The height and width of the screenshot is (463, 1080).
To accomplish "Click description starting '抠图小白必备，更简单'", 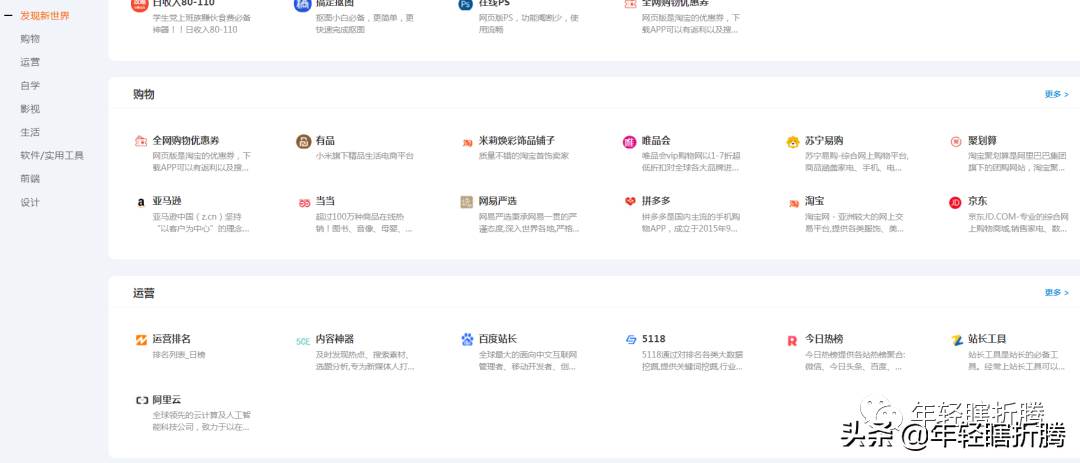I will point(365,24).
